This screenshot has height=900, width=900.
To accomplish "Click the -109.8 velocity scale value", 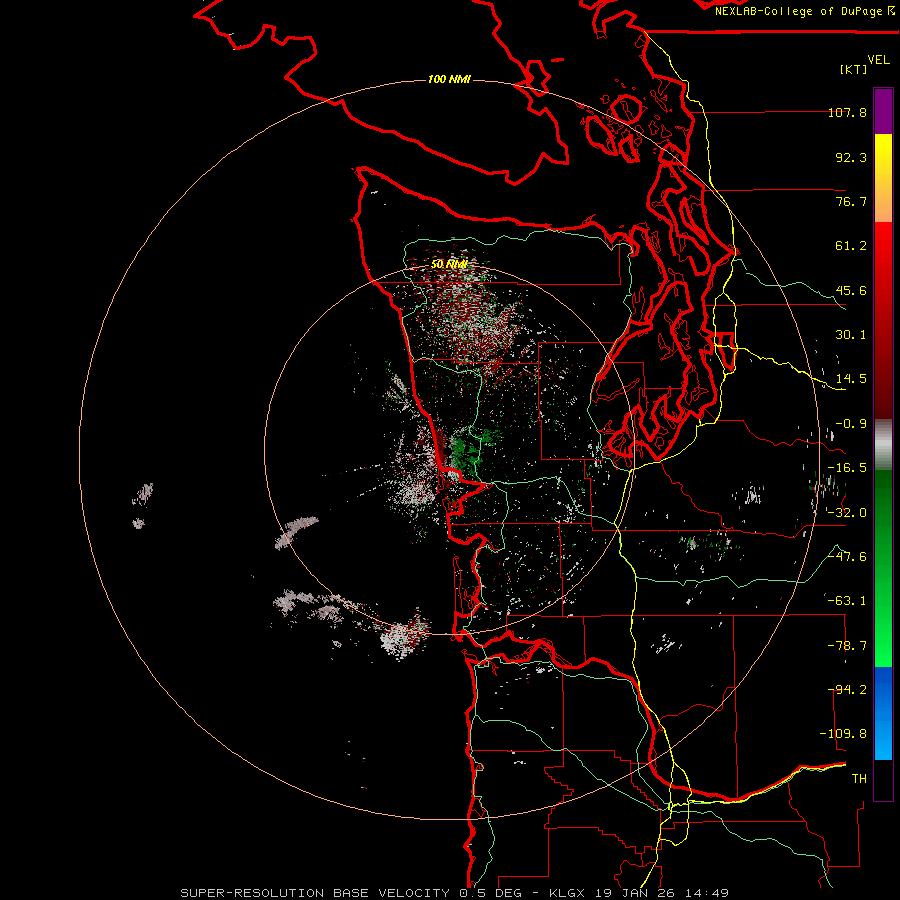I will [x=843, y=734].
